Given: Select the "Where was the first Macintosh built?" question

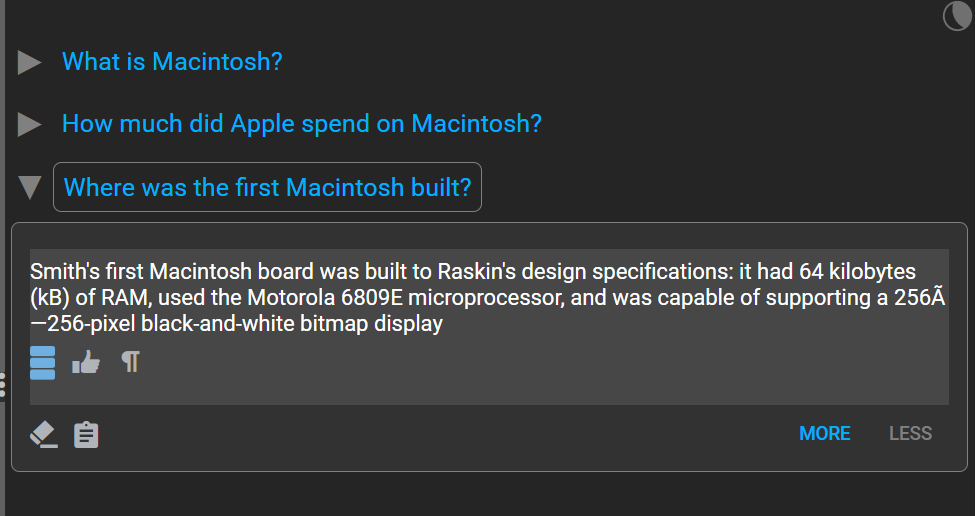Looking at the screenshot, I should pyautogui.click(x=267, y=187).
